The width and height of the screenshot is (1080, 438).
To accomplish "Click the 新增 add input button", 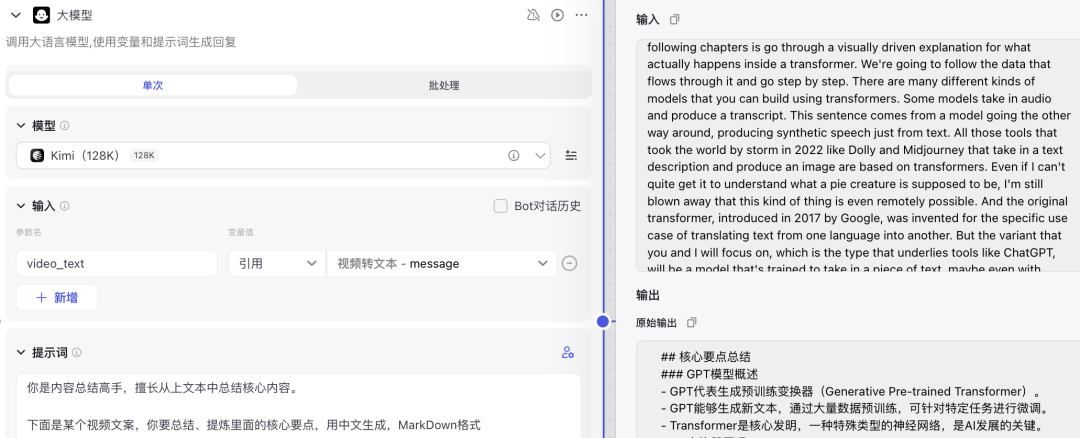I will pyautogui.click(x=56, y=298).
